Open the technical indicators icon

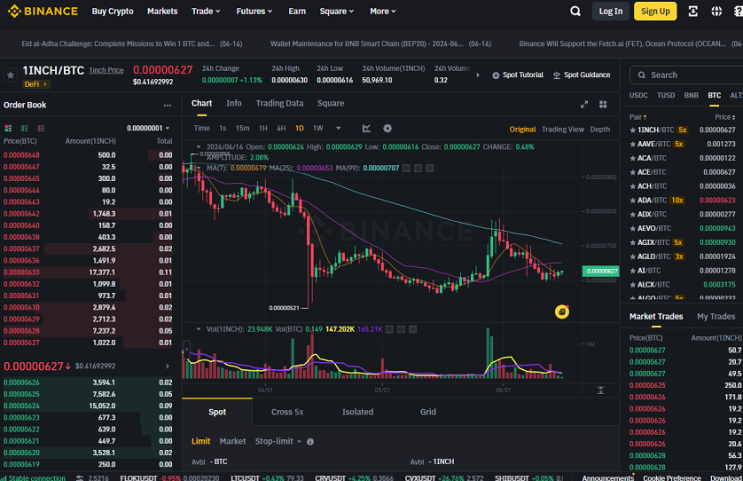(366, 128)
